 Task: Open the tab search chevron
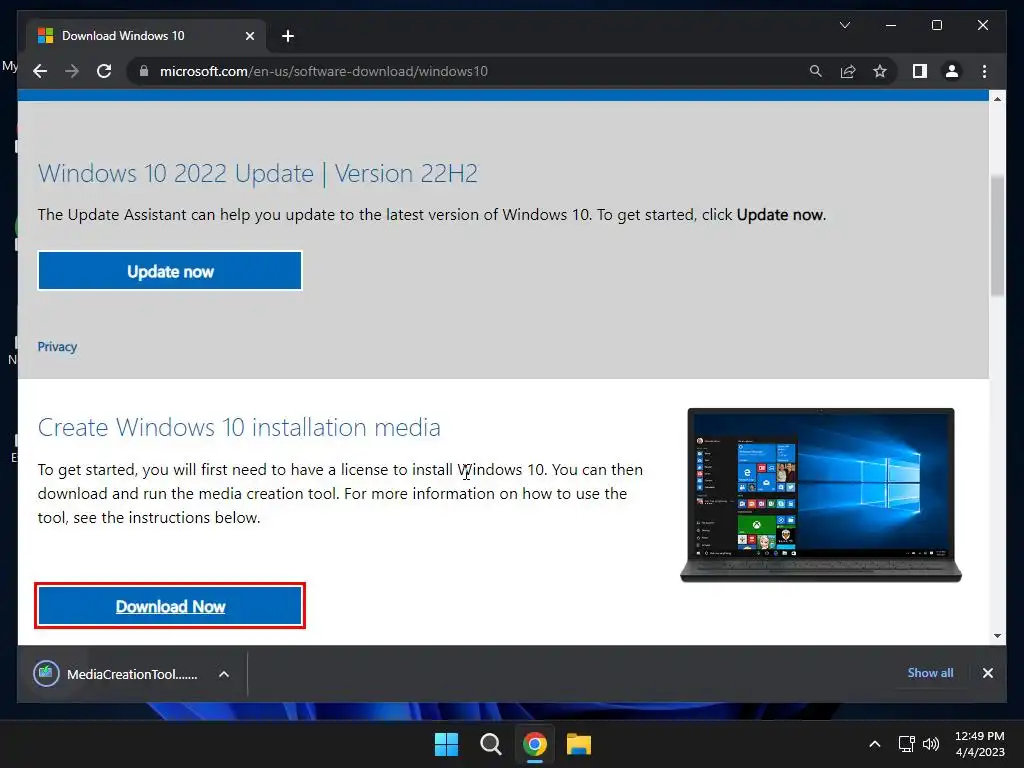(844, 25)
